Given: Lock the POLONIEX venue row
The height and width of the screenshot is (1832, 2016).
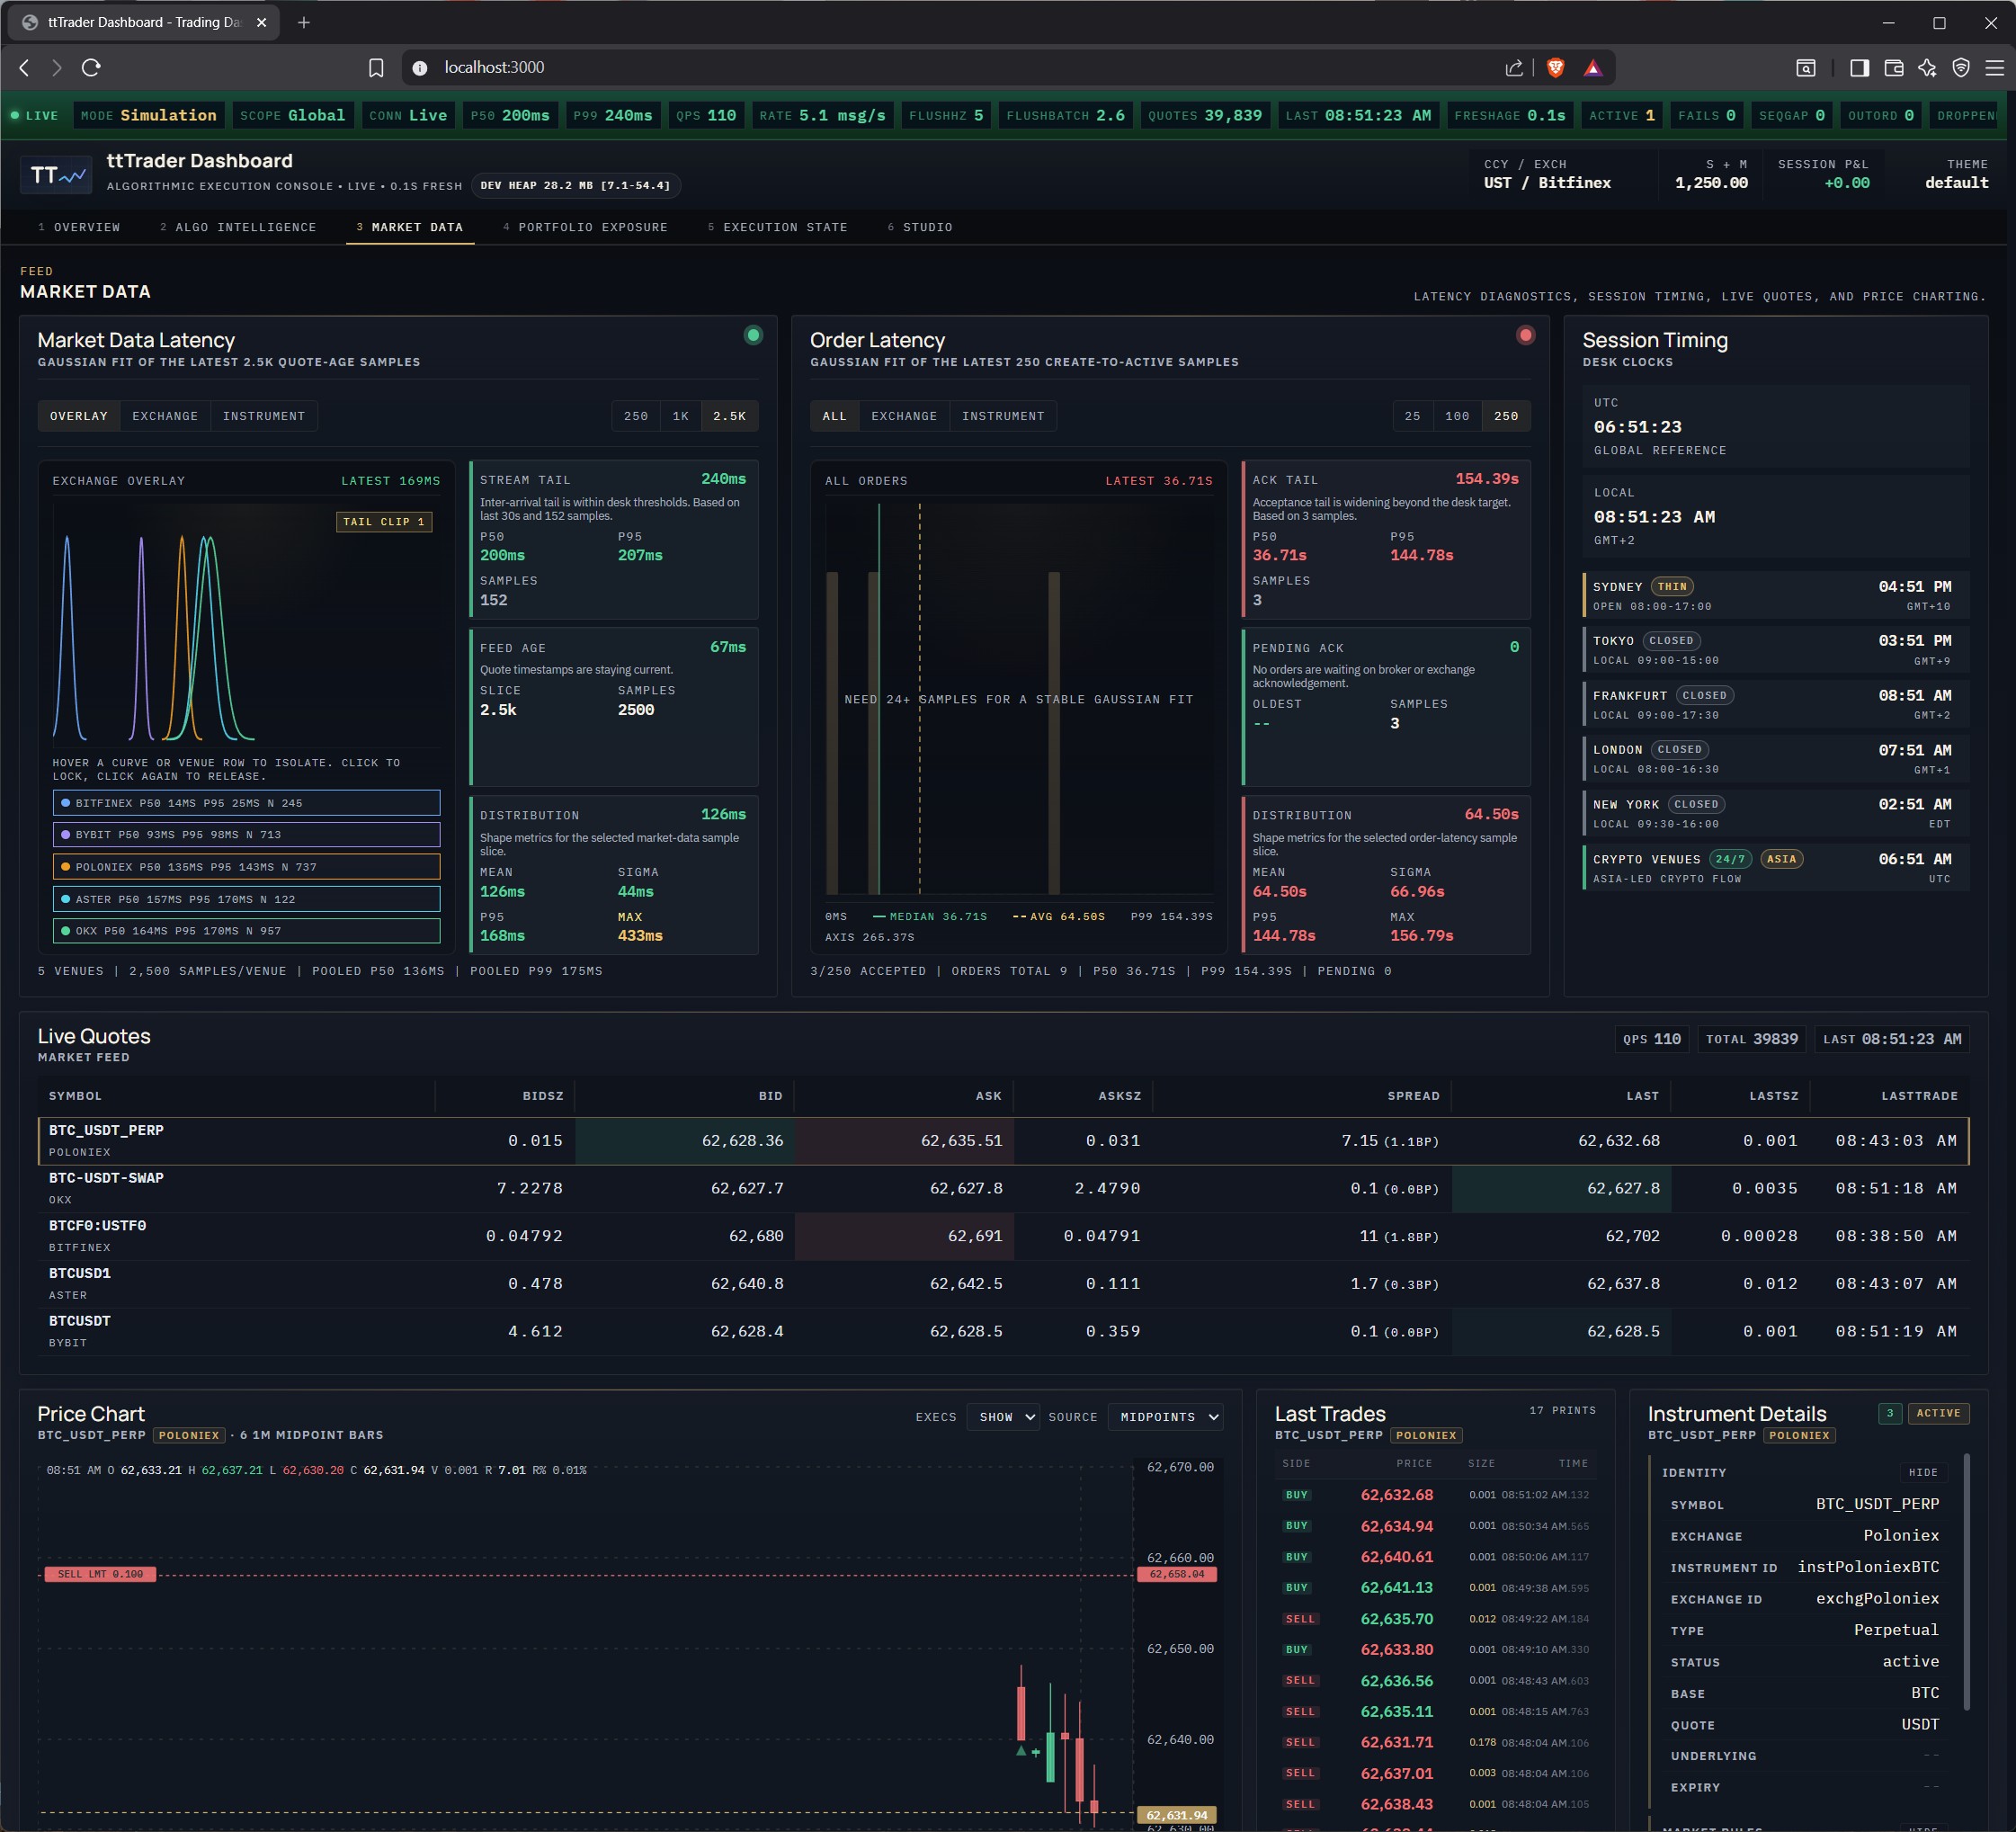Looking at the screenshot, I should pyautogui.click(x=246, y=867).
